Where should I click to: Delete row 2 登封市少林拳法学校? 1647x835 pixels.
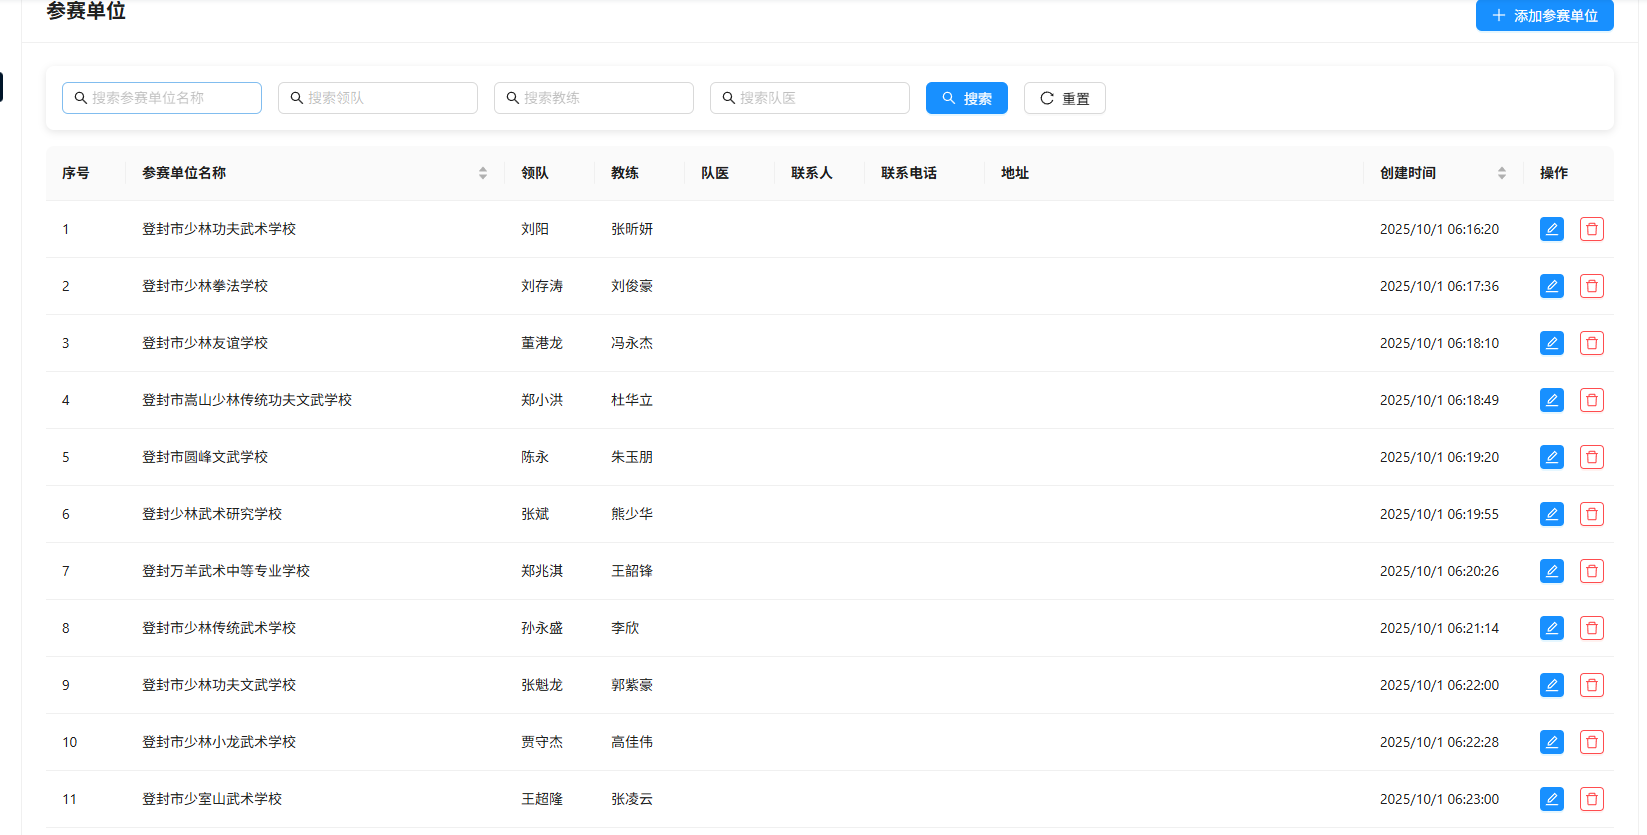[1591, 286]
